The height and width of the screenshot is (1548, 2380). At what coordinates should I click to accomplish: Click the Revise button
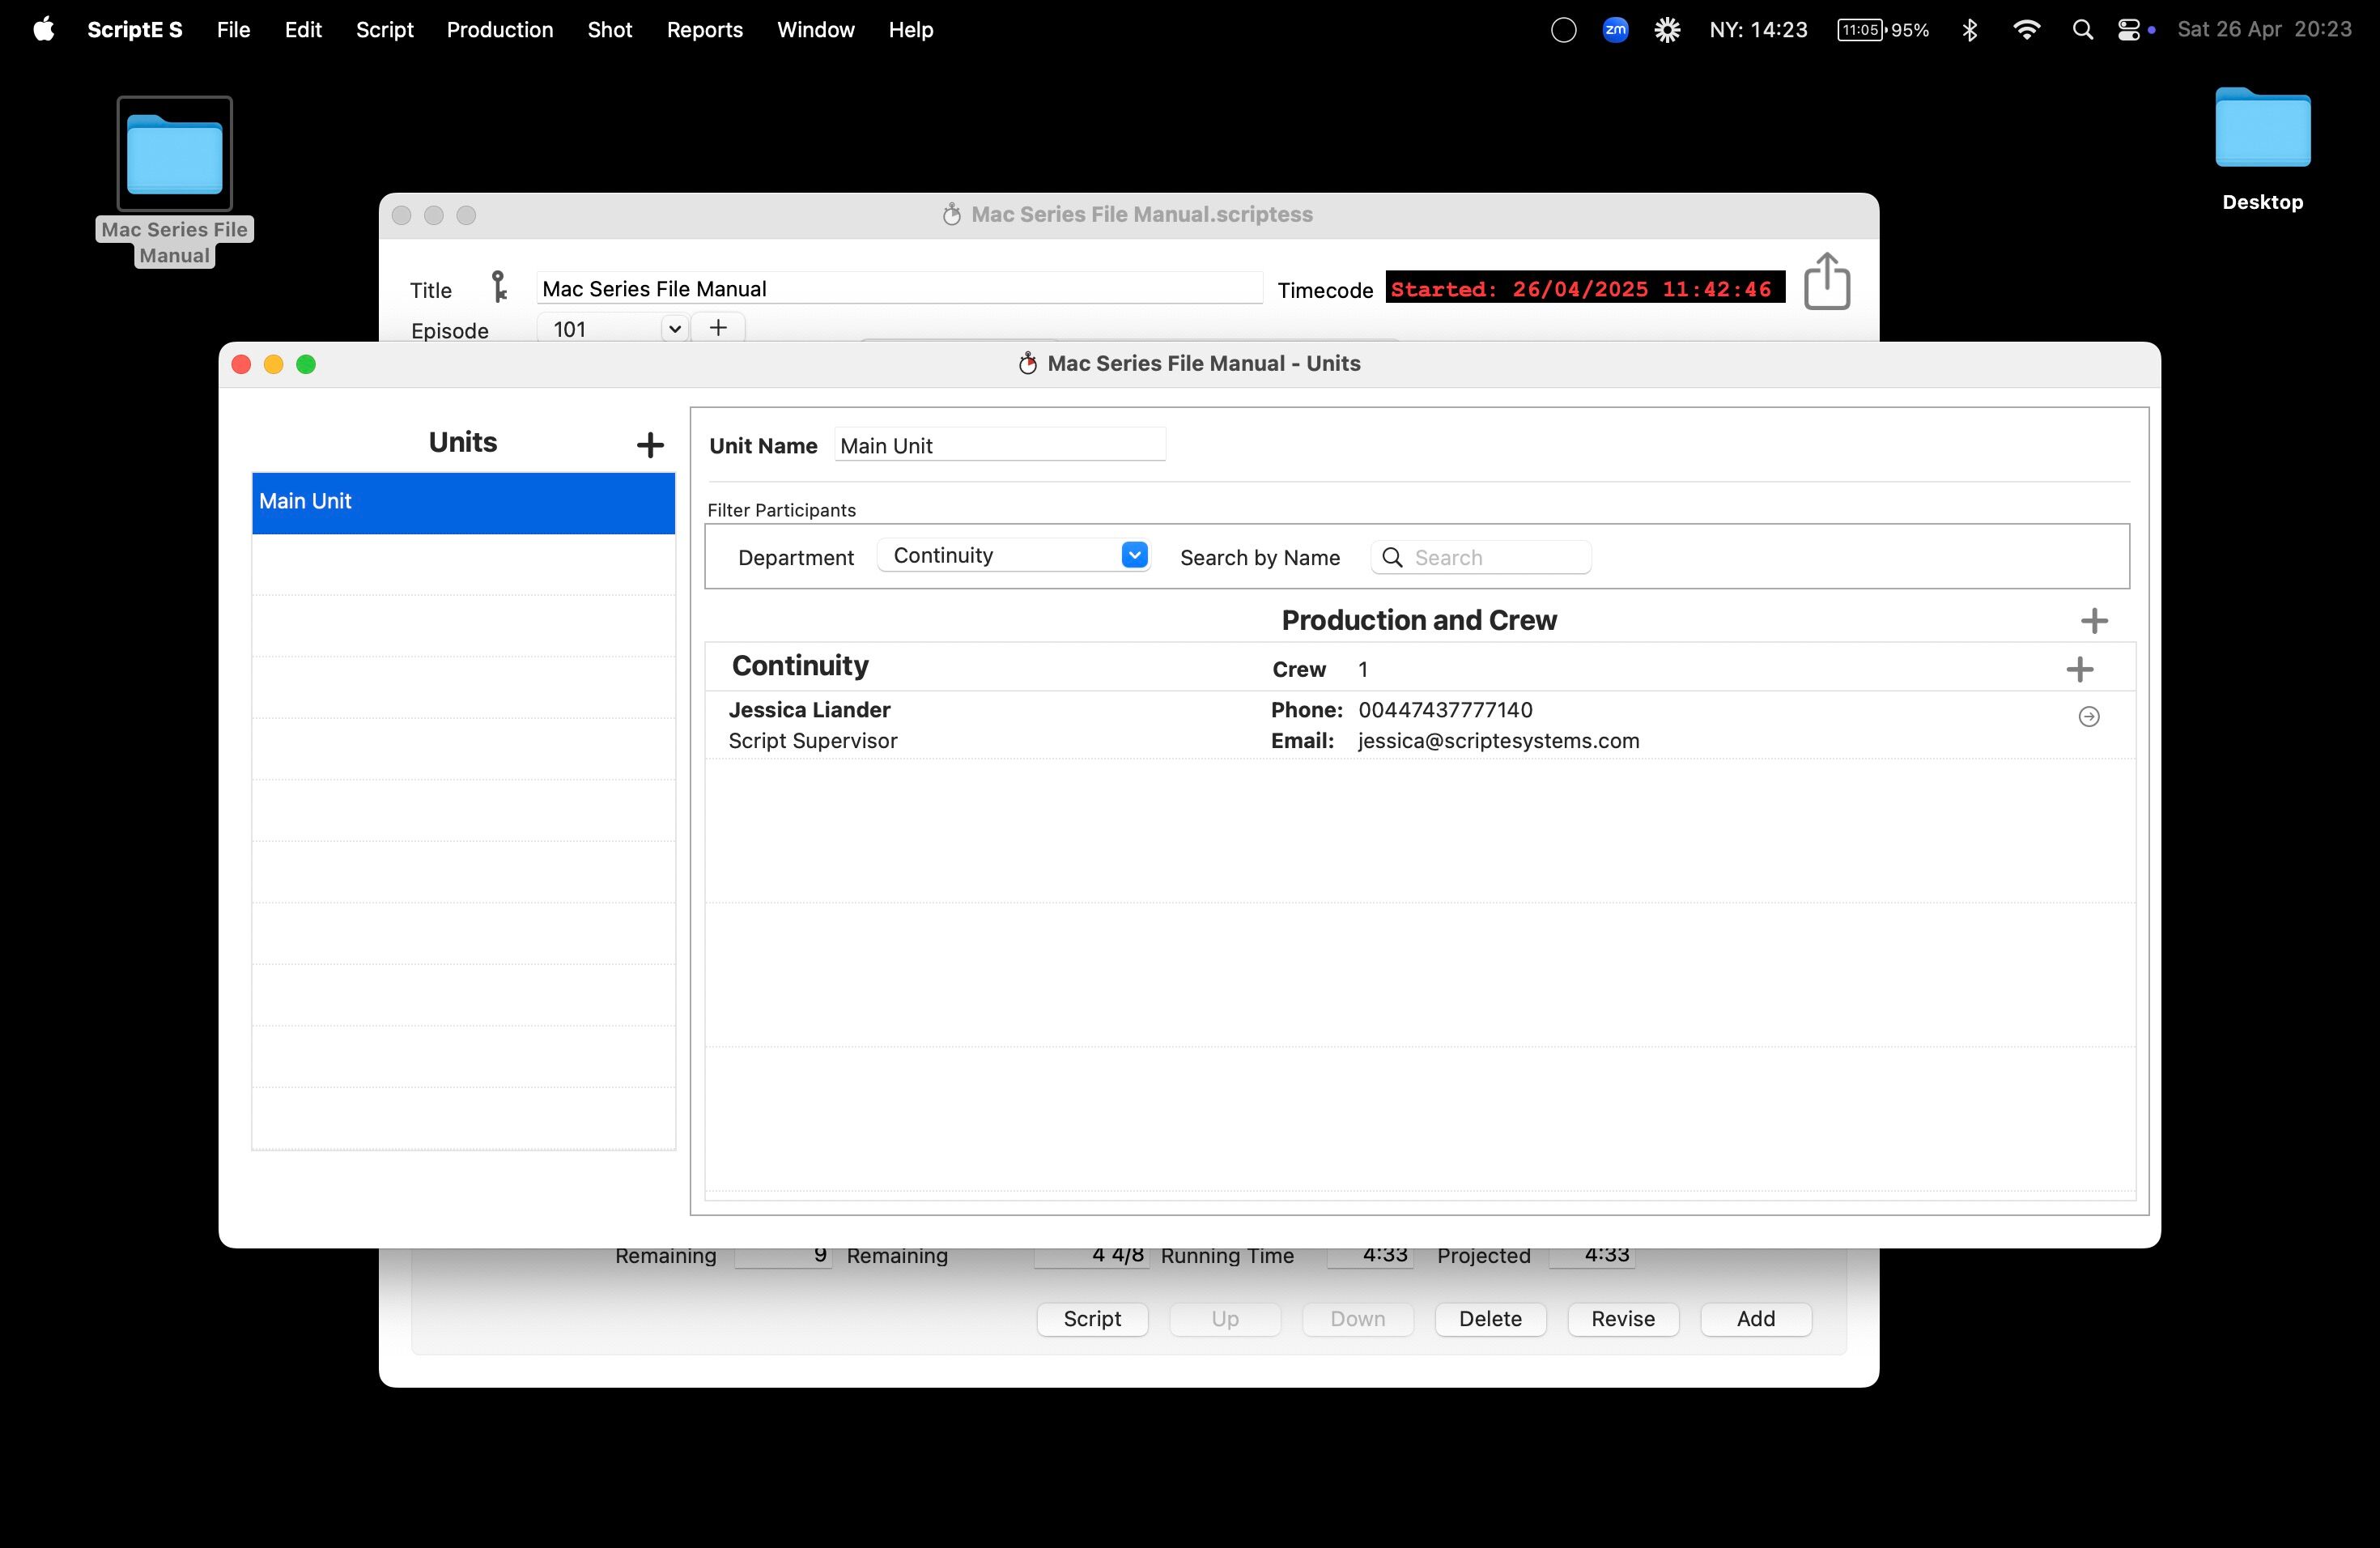1622,1318
